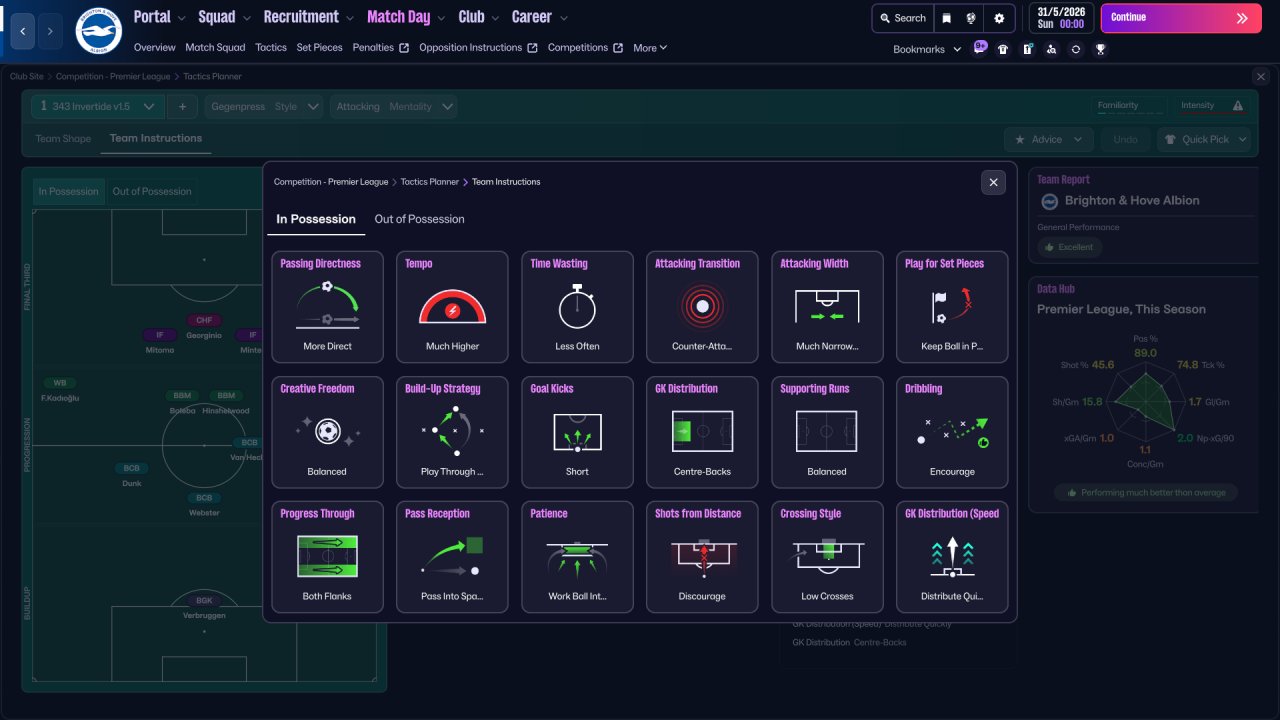Open the Dribbling instruction card
This screenshot has width=1280, height=720.
[x=952, y=432]
